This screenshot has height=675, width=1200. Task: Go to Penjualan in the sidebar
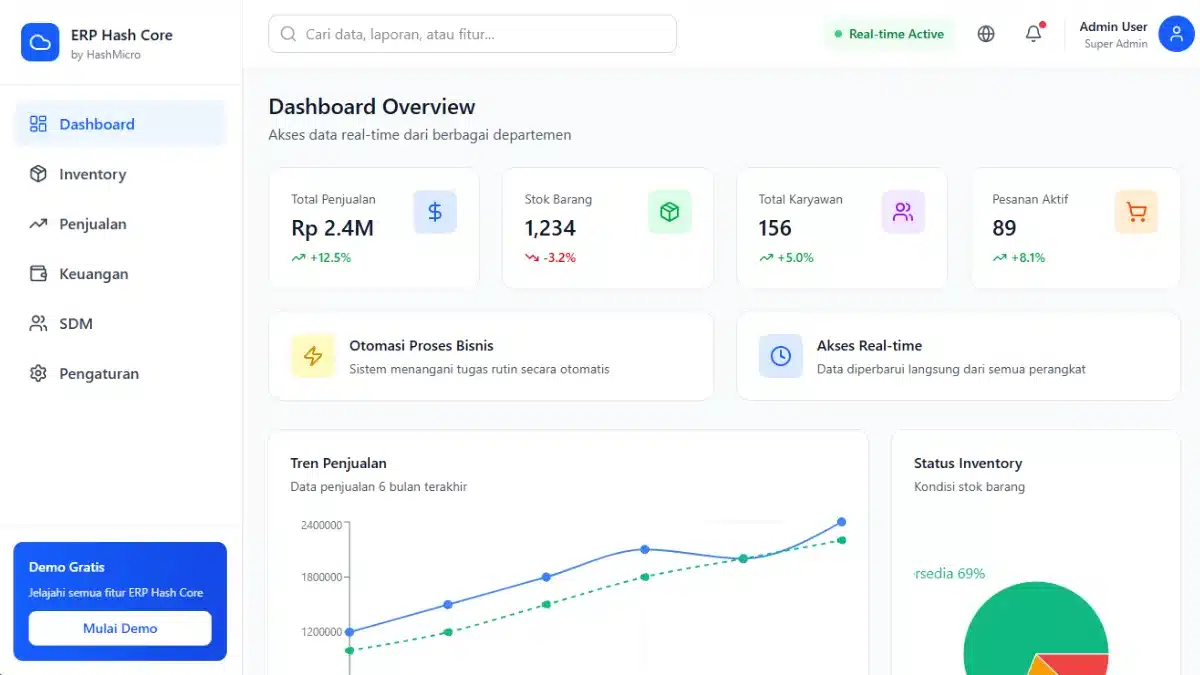[x=92, y=224]
